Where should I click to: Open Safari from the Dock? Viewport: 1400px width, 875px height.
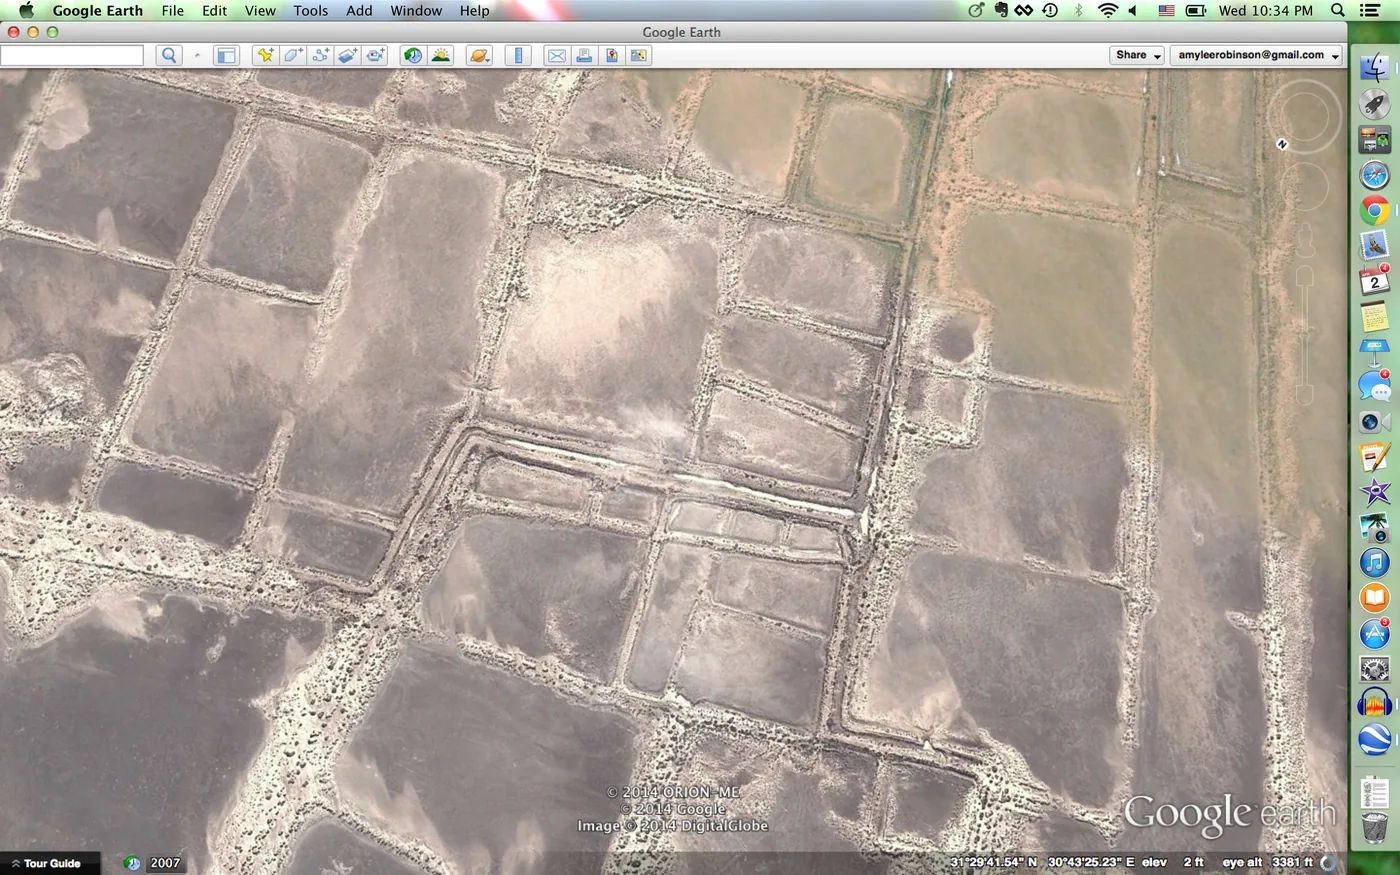click(x=1374, y=175)
